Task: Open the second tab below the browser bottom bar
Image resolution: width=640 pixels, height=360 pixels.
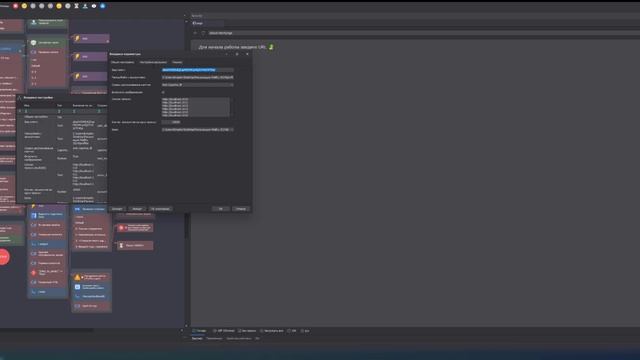Action: pos(214,339)
